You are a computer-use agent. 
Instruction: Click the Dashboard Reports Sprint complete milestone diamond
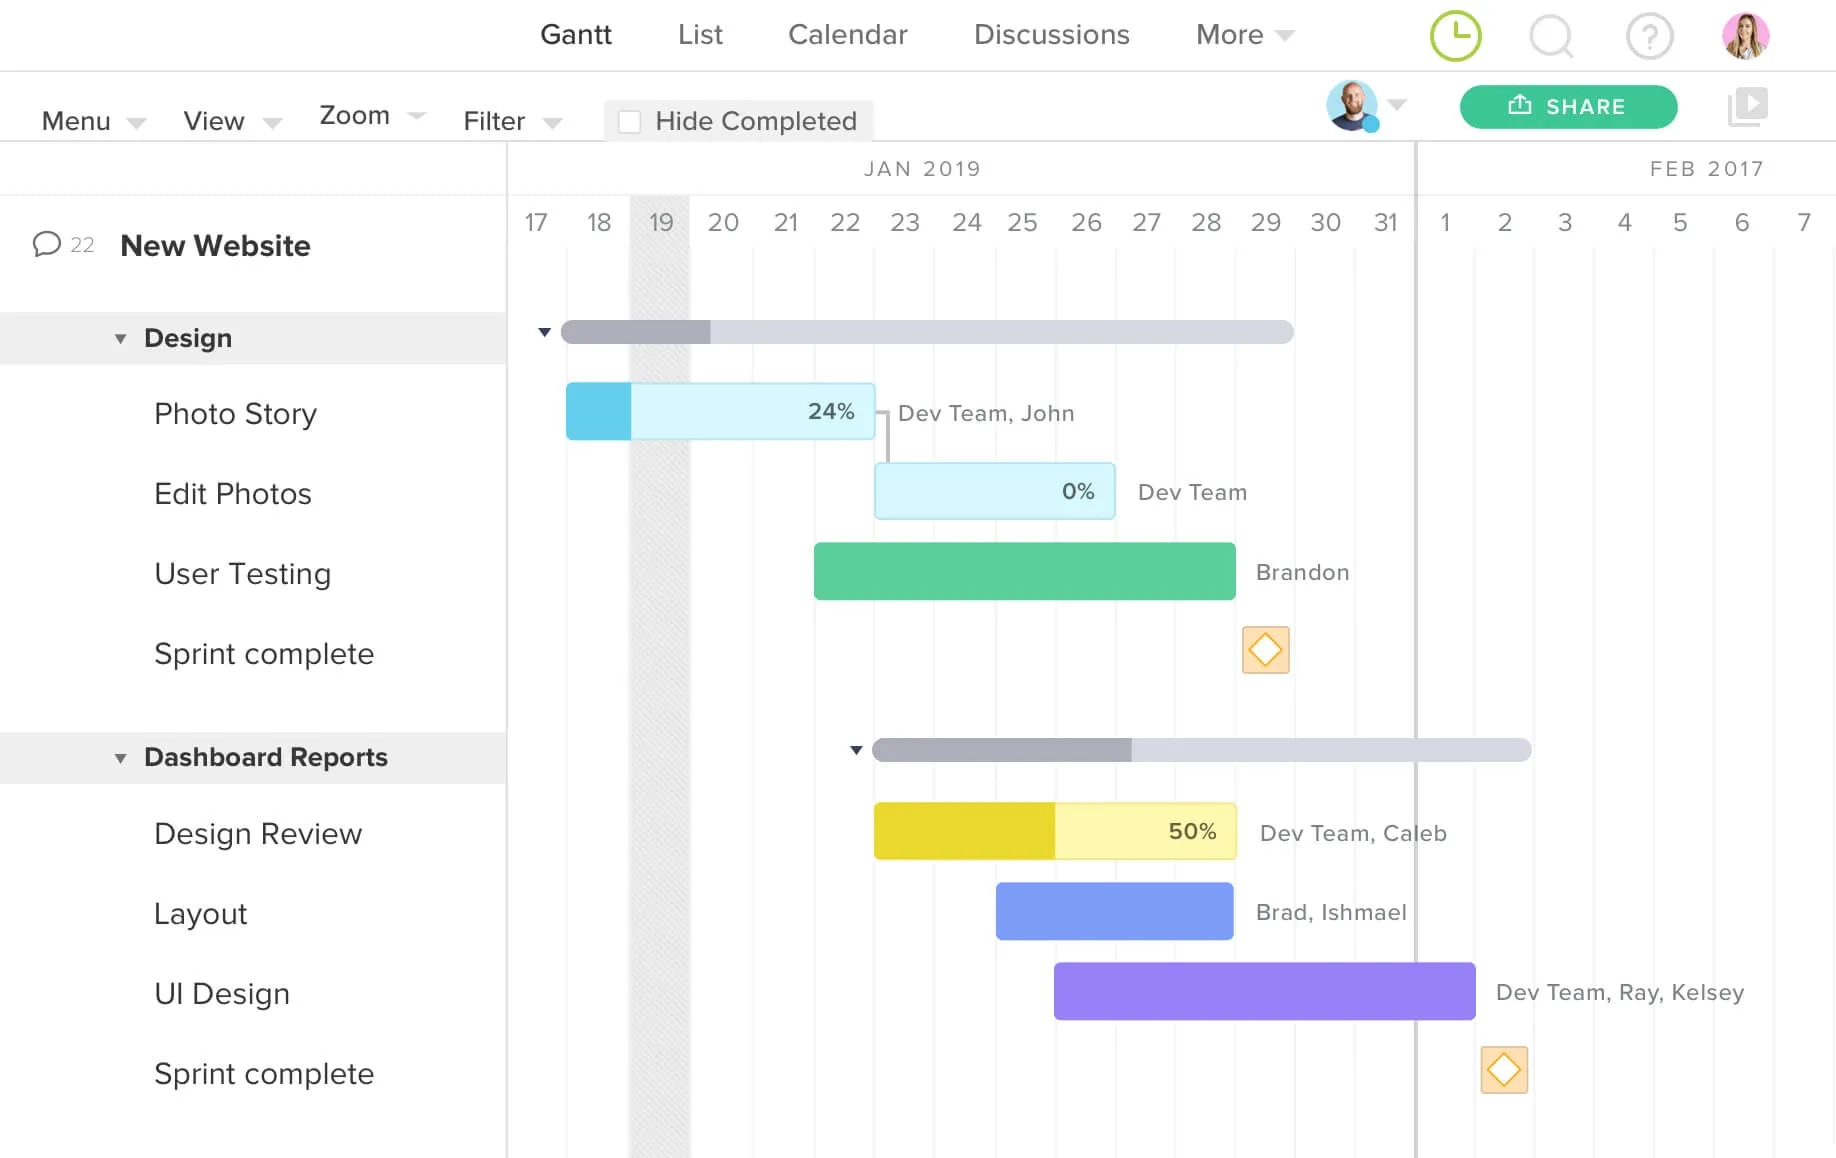(1503, 1069)
